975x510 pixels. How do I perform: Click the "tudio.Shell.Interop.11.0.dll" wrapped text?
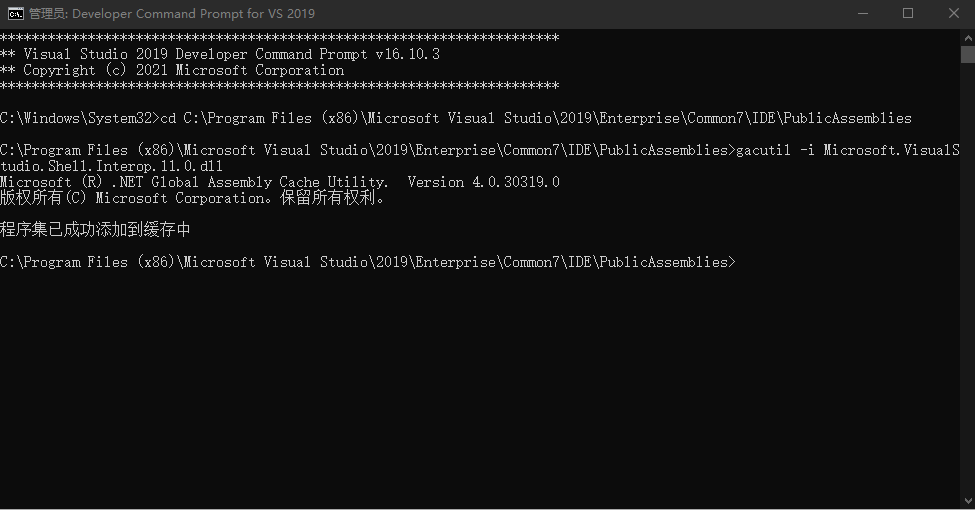[x=111, y=166]
